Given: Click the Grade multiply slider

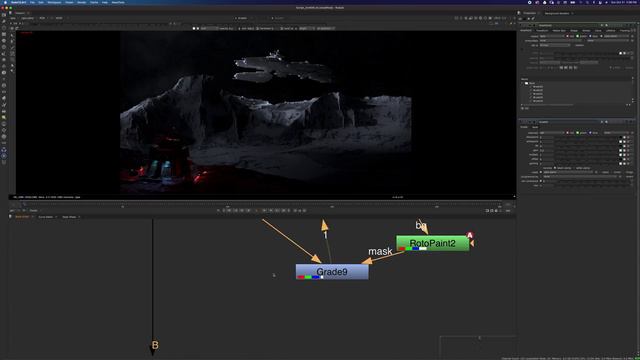Looking at the screenshot, I should click(x=586, y=155).
